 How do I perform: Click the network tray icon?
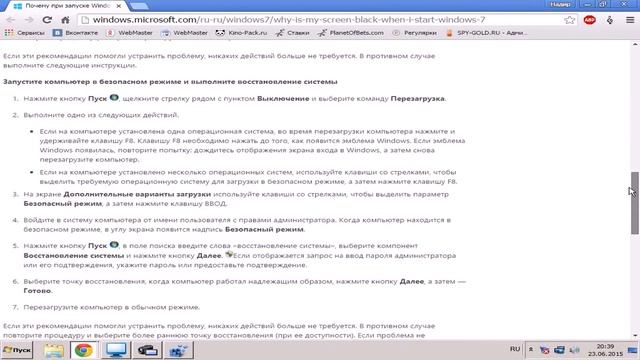coord(559,350)
